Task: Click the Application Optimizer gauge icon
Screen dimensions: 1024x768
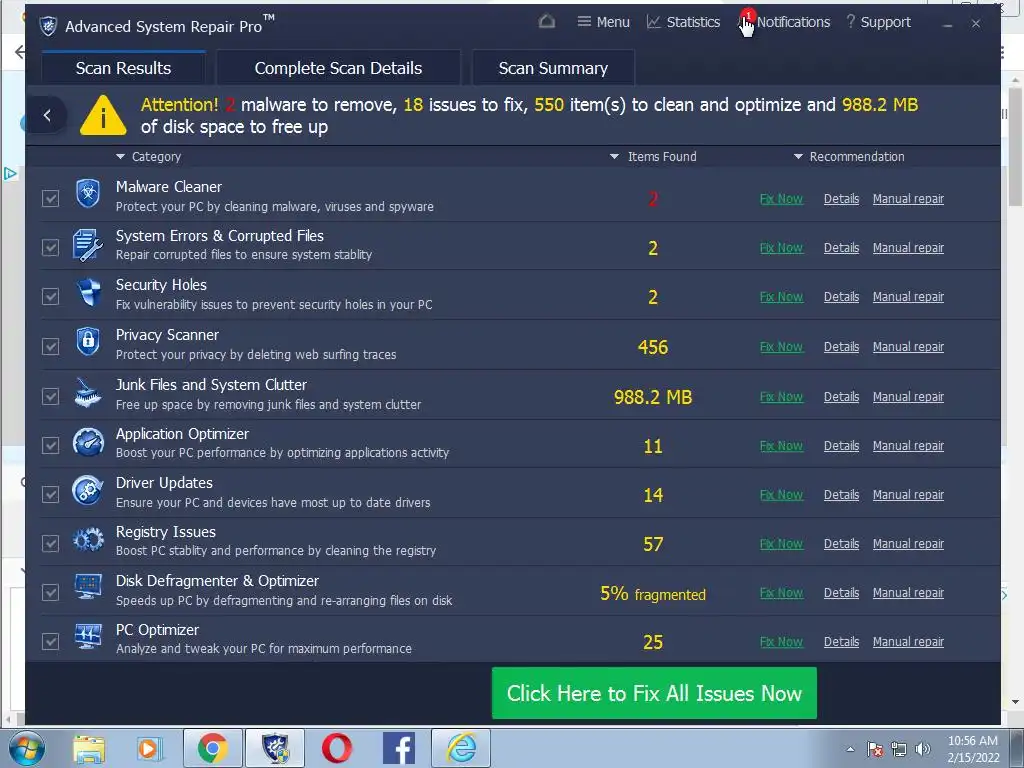Action: point(88,441)
